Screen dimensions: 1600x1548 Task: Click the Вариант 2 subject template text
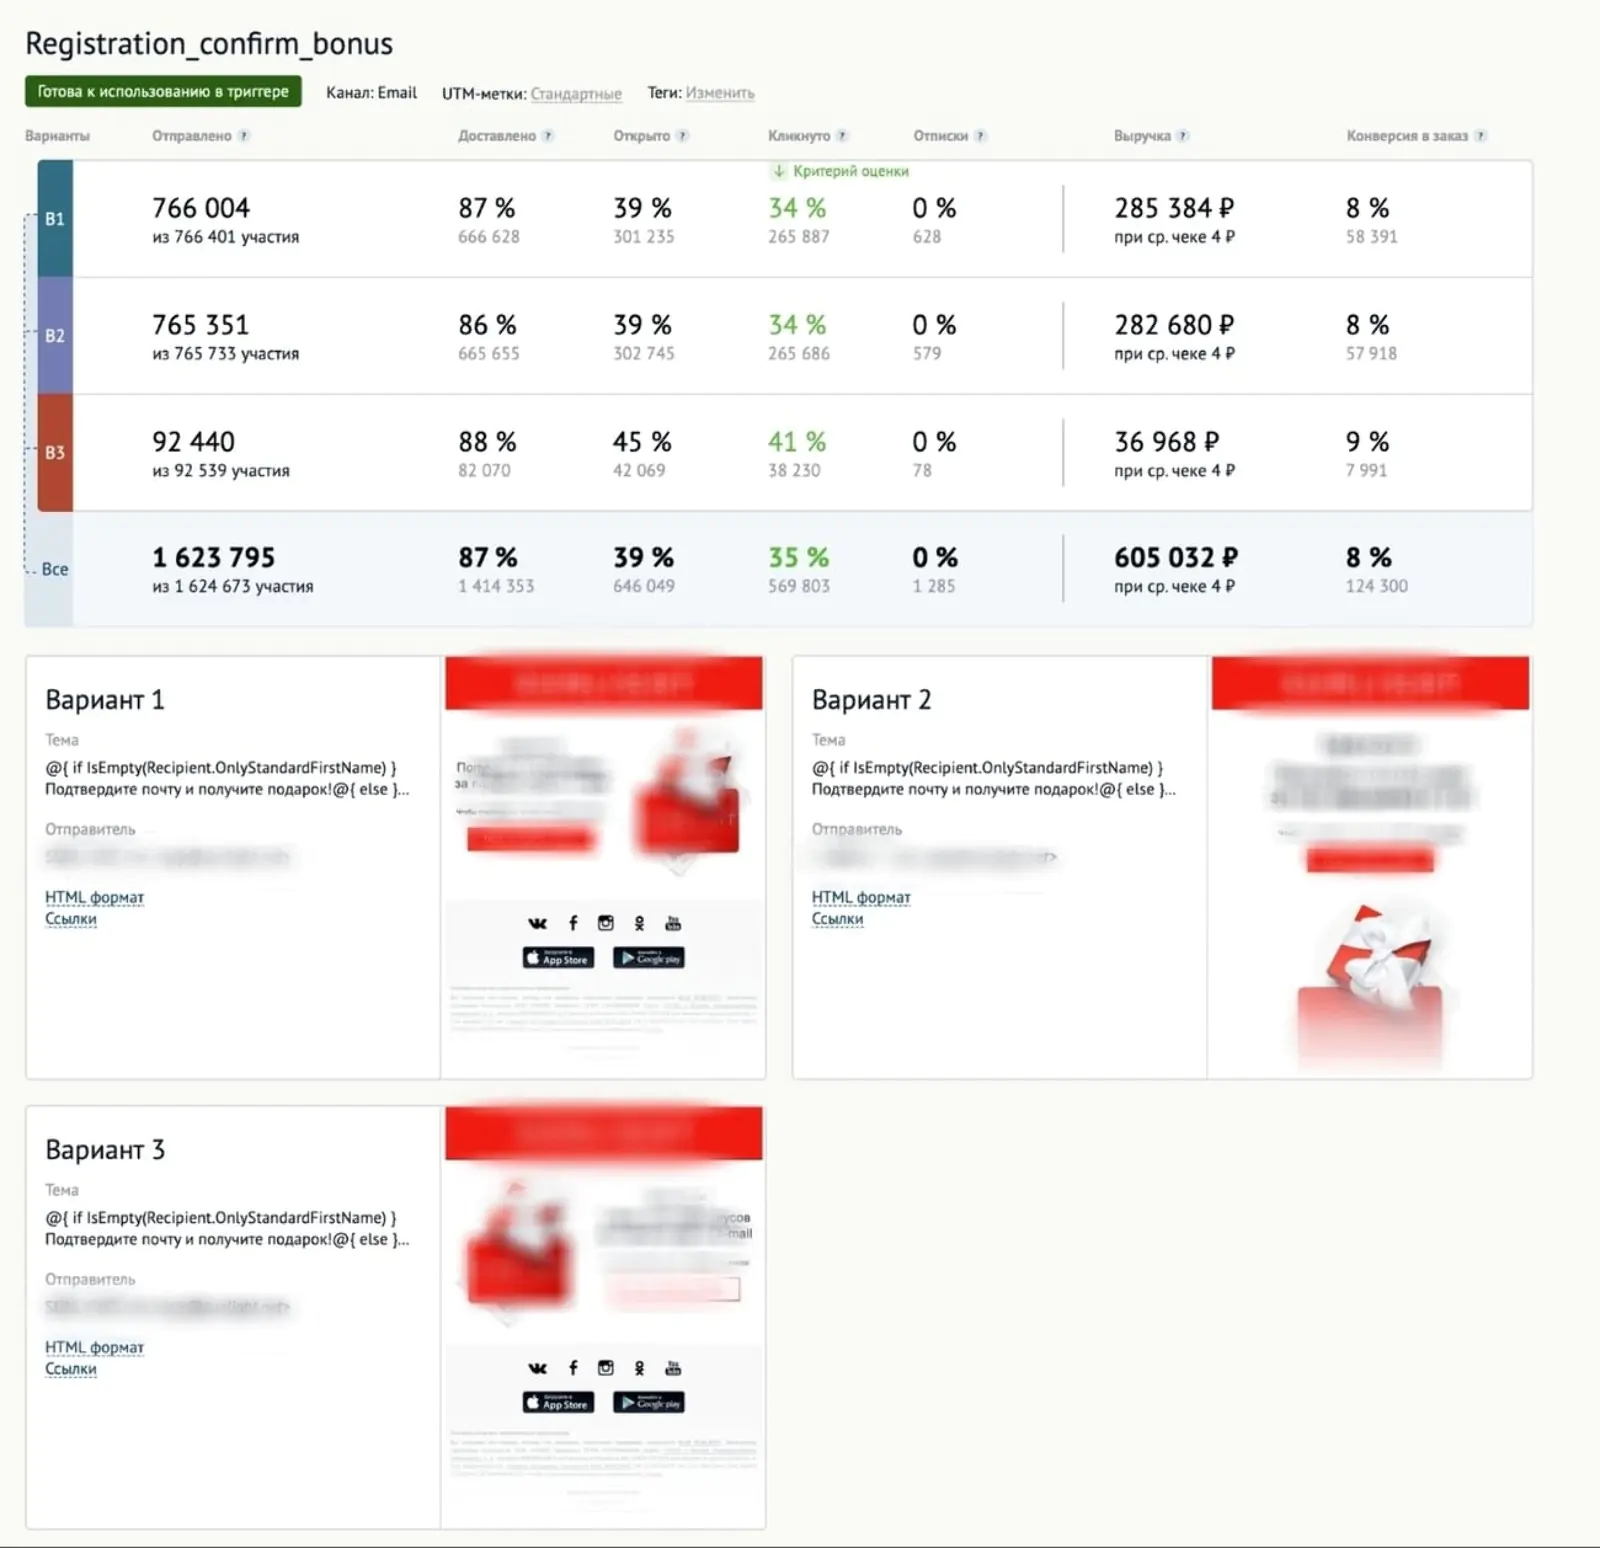(994, 779)
